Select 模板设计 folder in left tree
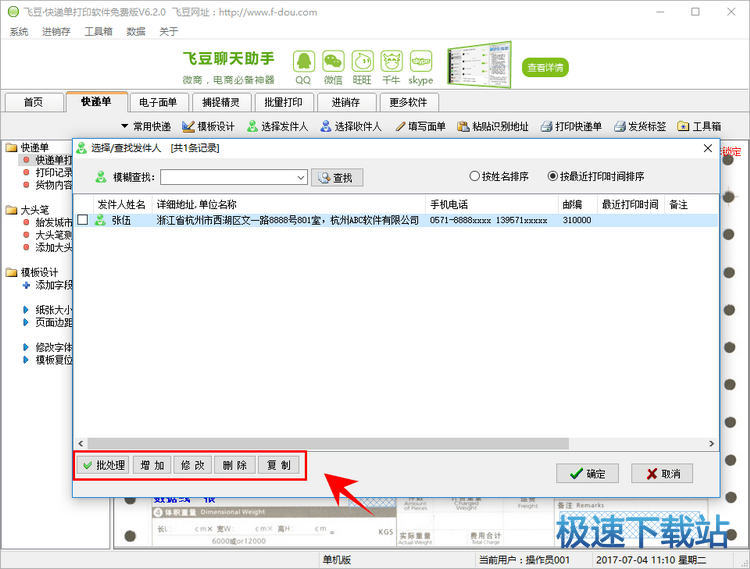The image size is (750, 569). pos(32,273)
